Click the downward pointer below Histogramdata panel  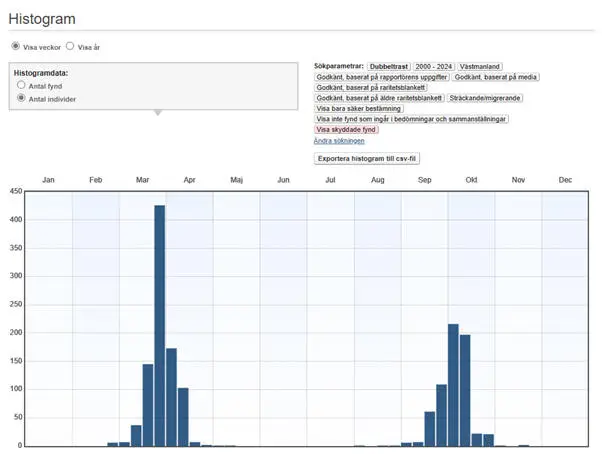(x=155, y=113)
